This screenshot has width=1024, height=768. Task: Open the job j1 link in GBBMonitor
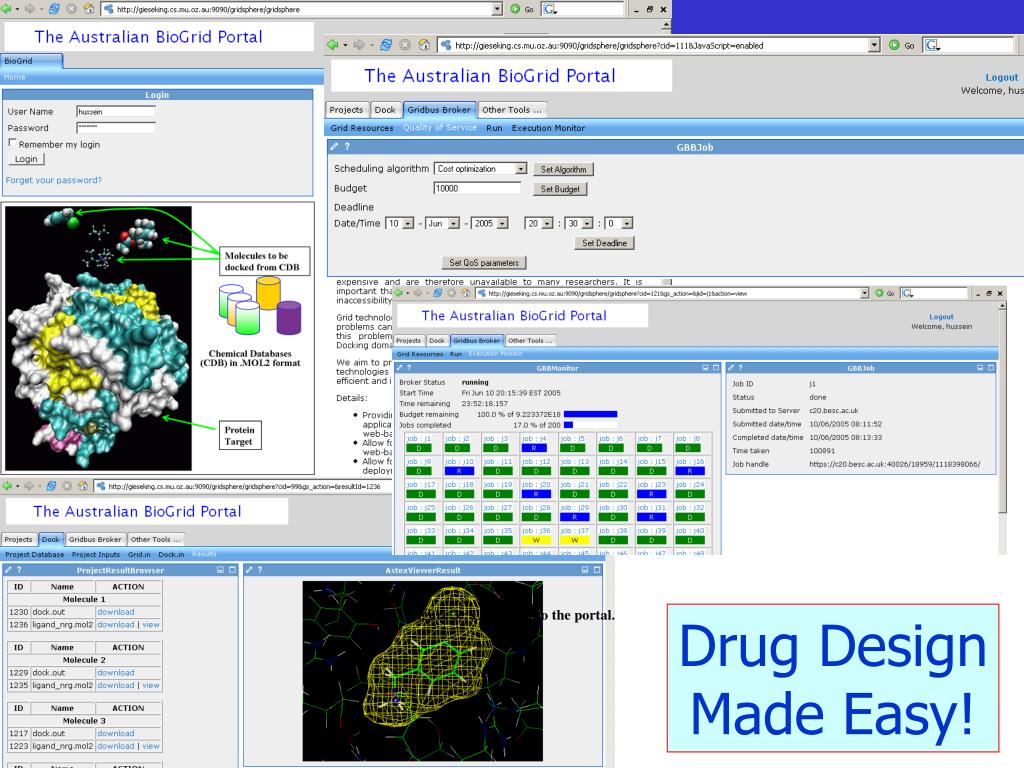[x=419, y=439]
